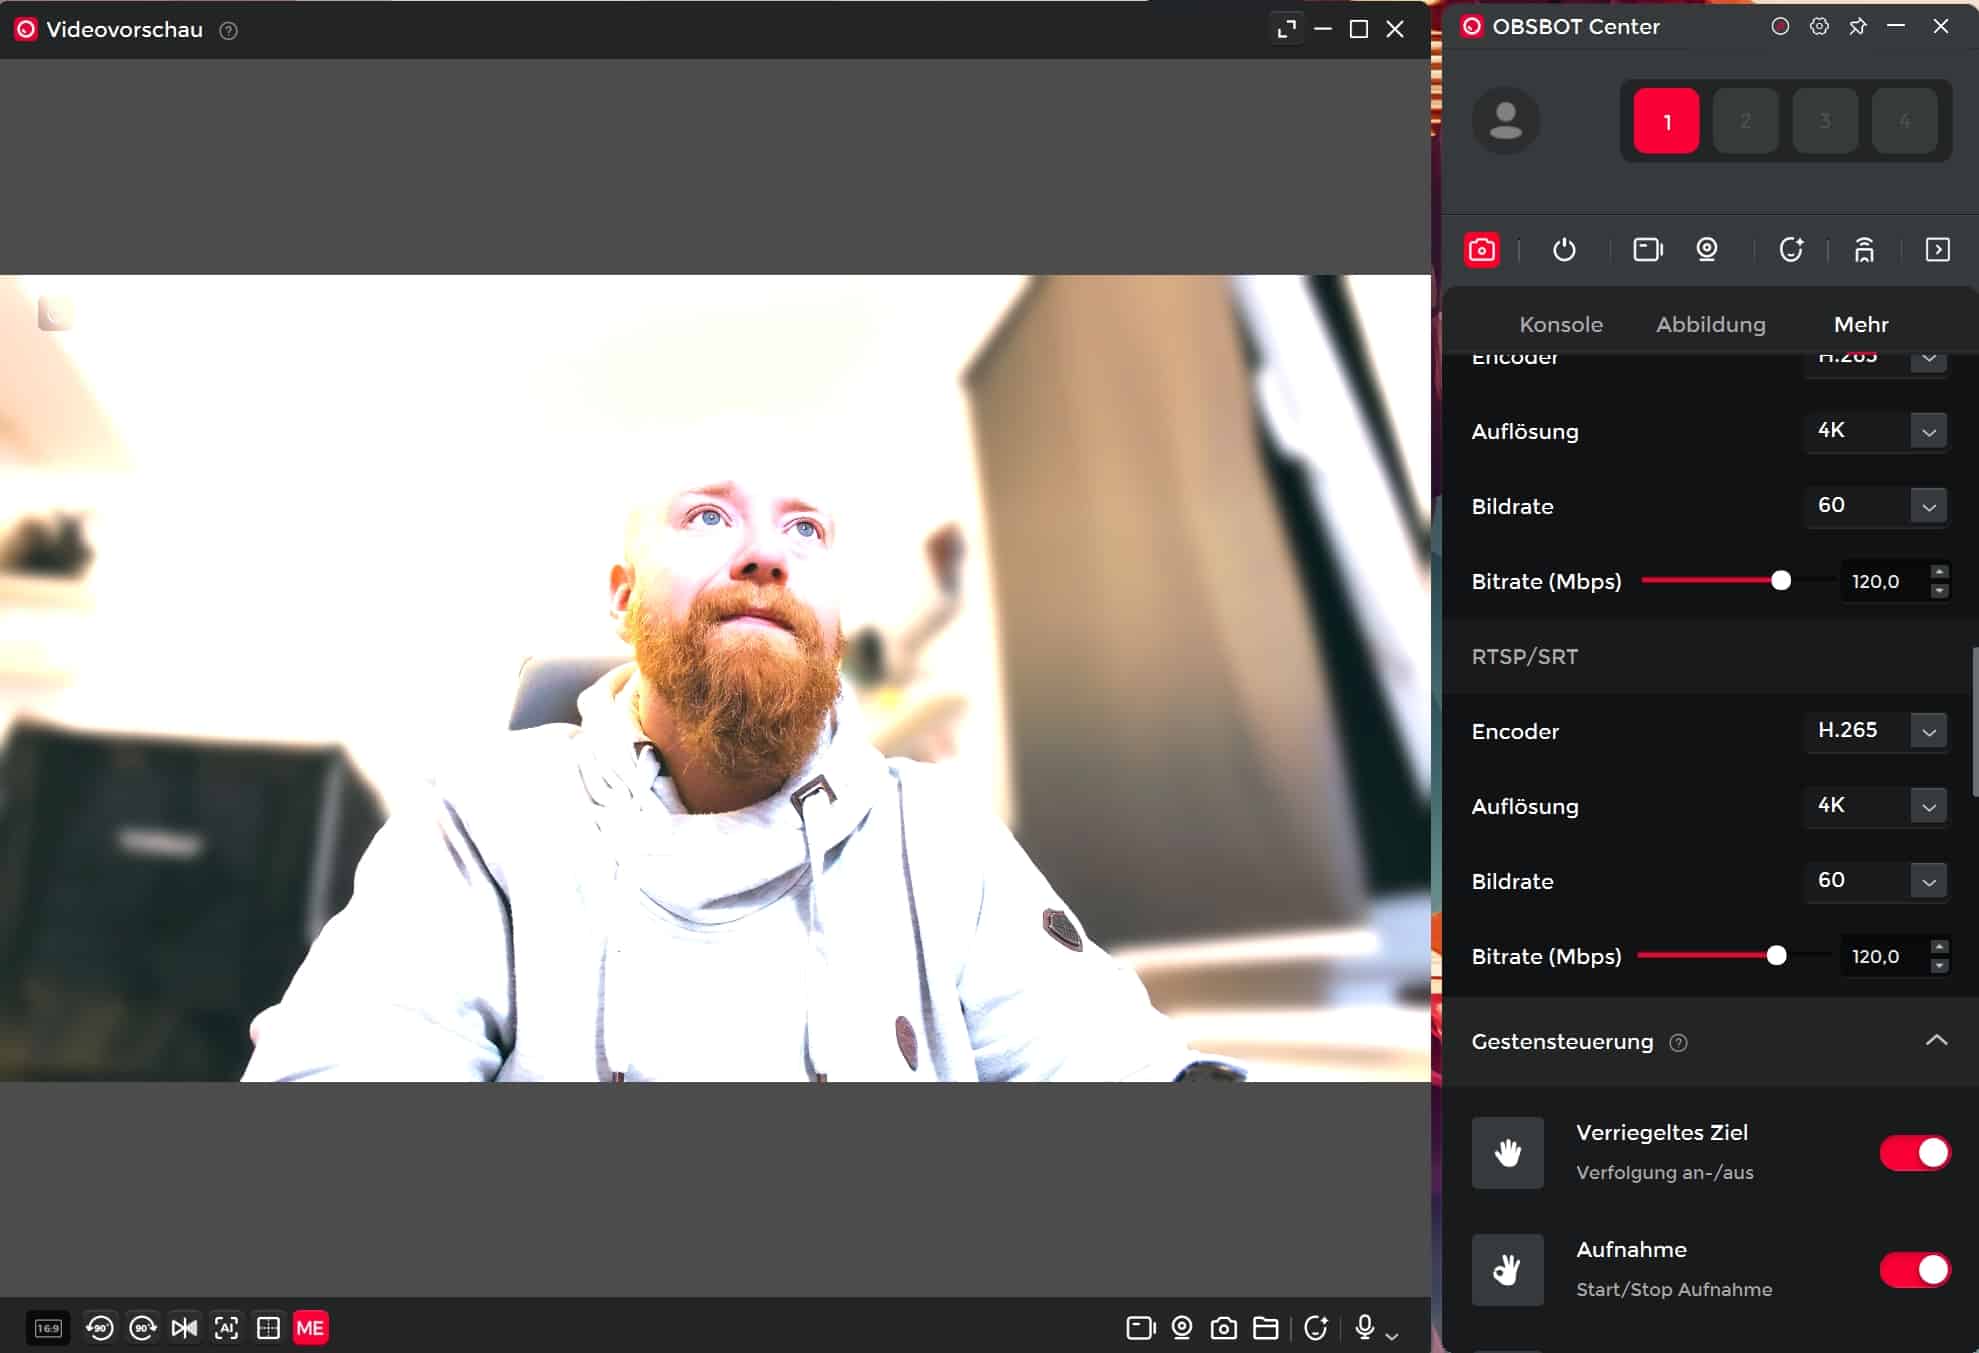Take a snapshot with the camera icon
This screenshot has height=1353, width=1979.
pyautogui.click(x=1223, y=1328)
